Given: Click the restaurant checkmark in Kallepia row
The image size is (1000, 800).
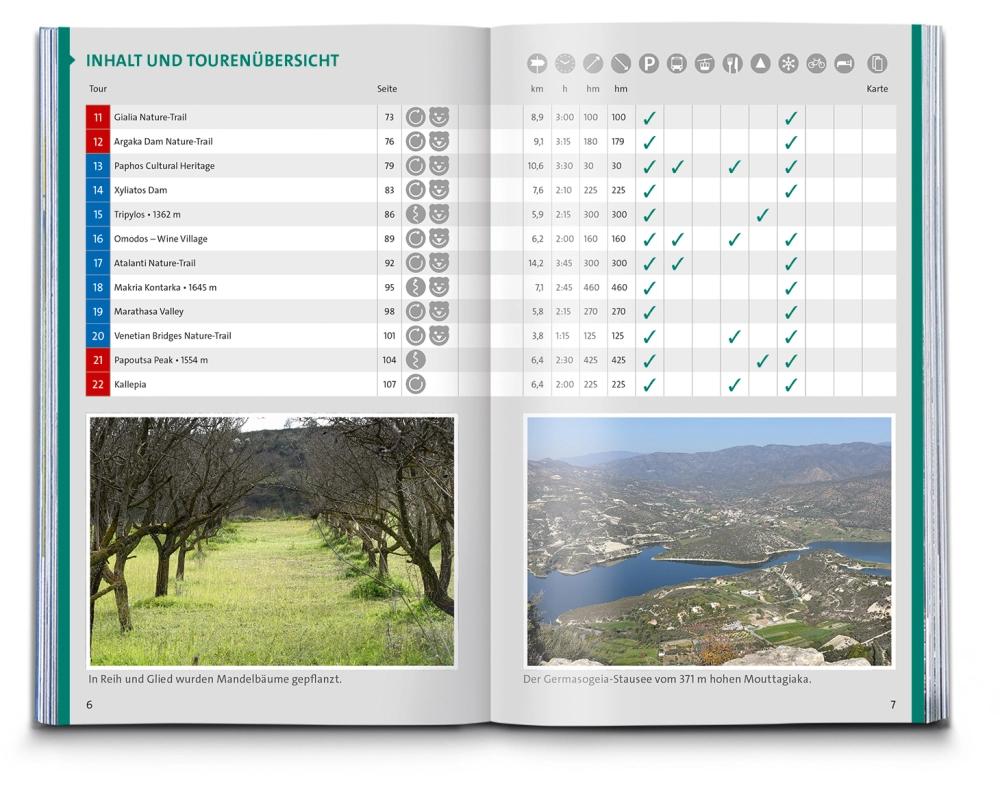Looking at the screenshot, I should [x=734, y=384].
